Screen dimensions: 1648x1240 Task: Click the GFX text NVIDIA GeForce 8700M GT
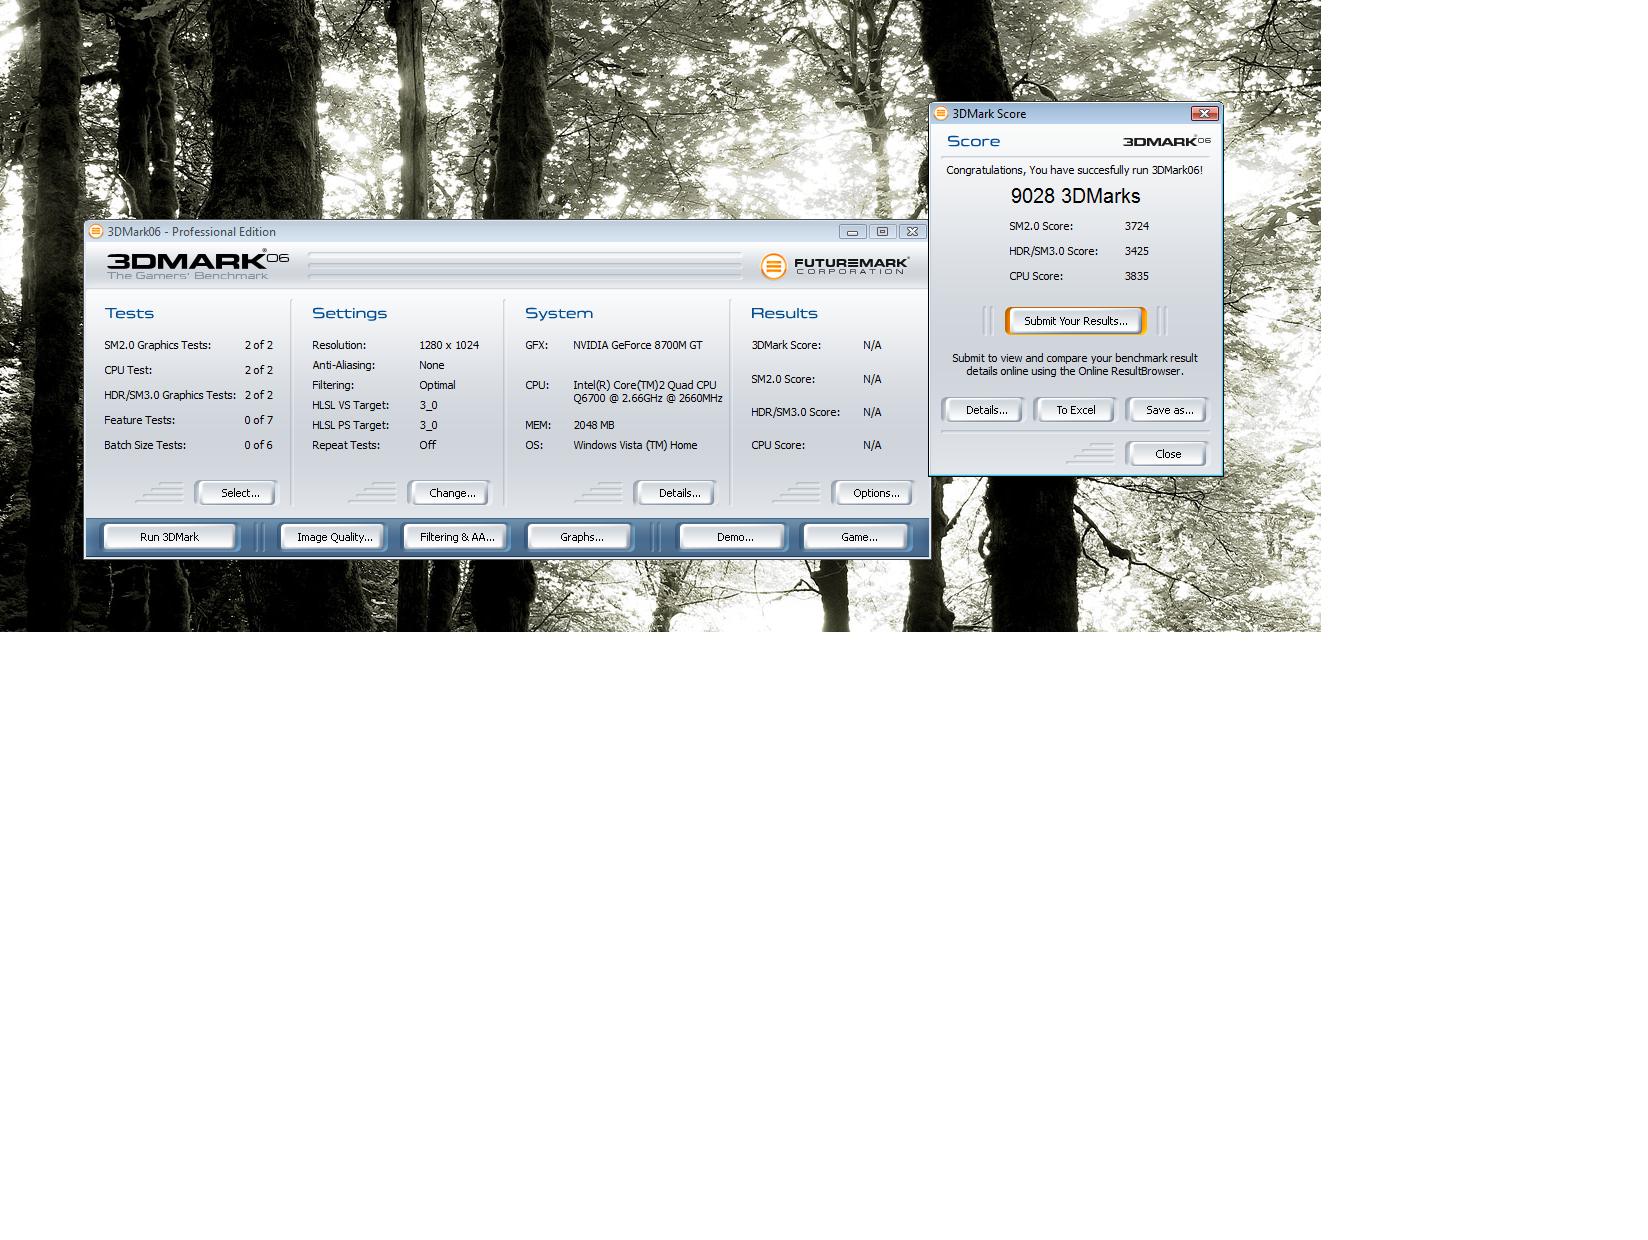[638, 345]
